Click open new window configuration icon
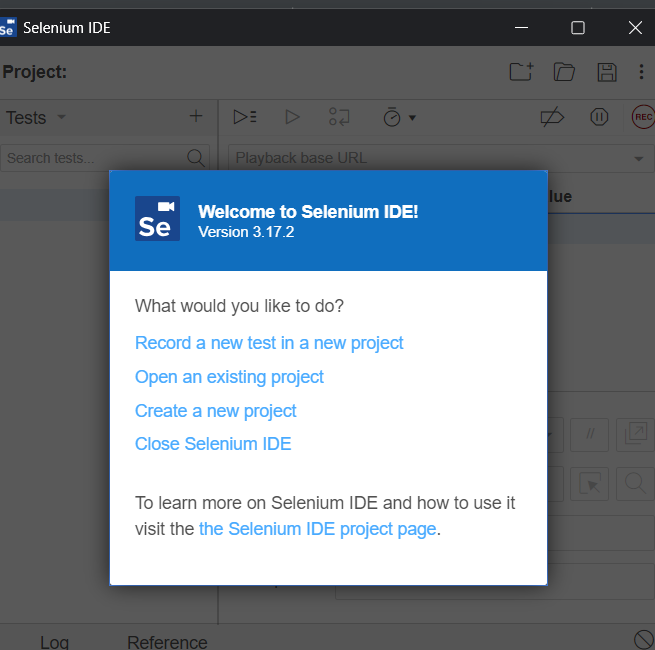 pyautogui.click(x=635, y=434)
